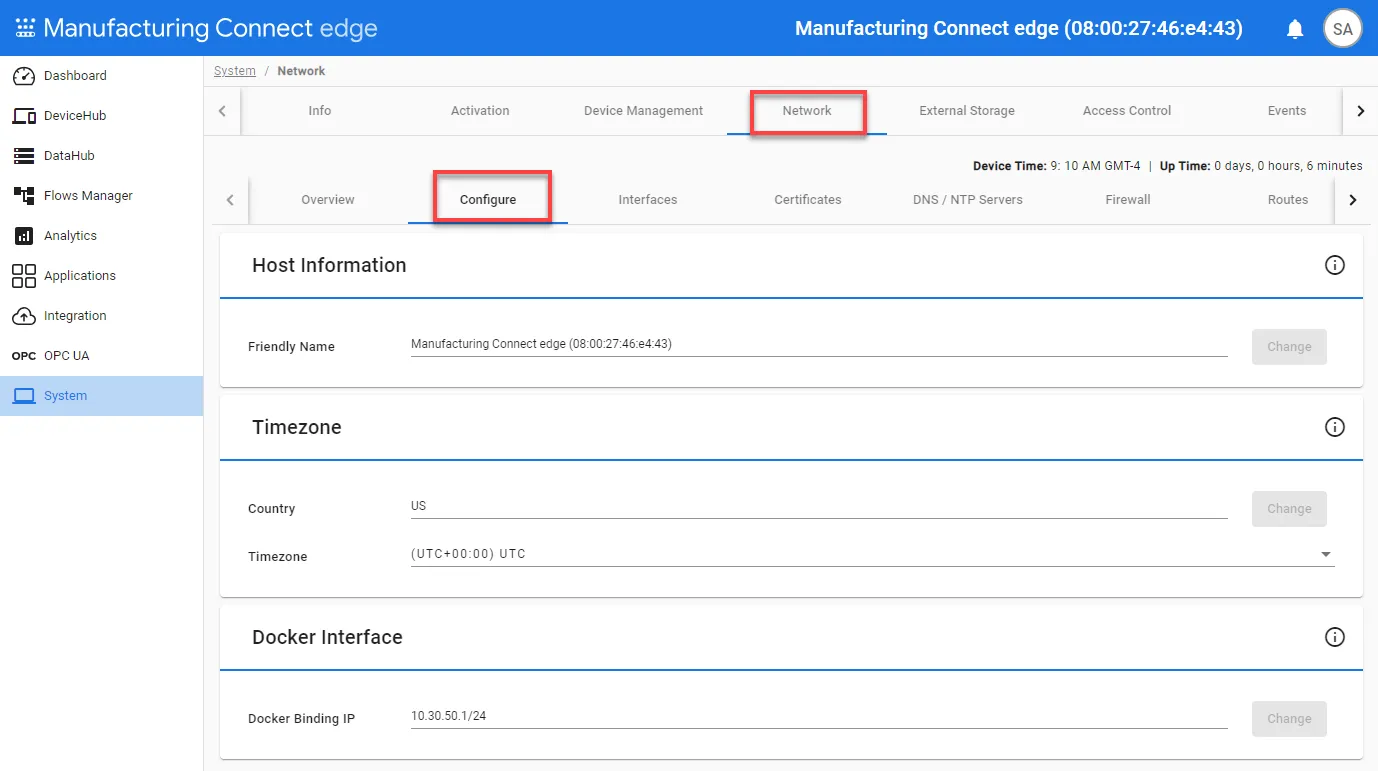Click the DeviceHub devices icon
This screenshot has width=1378, height=771.
click(x=24, y=116)
